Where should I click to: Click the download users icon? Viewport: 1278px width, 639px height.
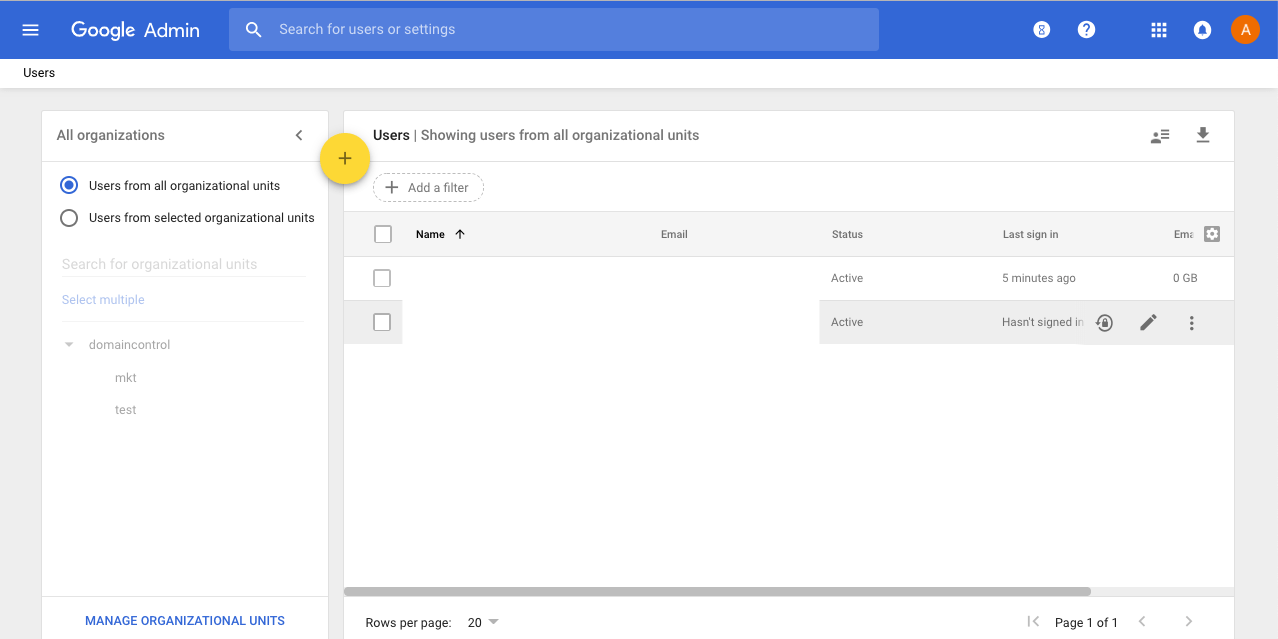1203,135
